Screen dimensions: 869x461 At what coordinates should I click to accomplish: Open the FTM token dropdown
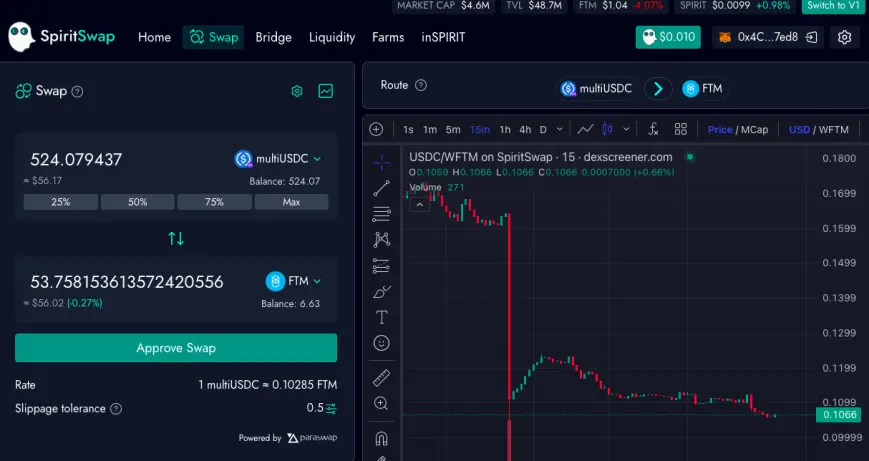[294, 281]
